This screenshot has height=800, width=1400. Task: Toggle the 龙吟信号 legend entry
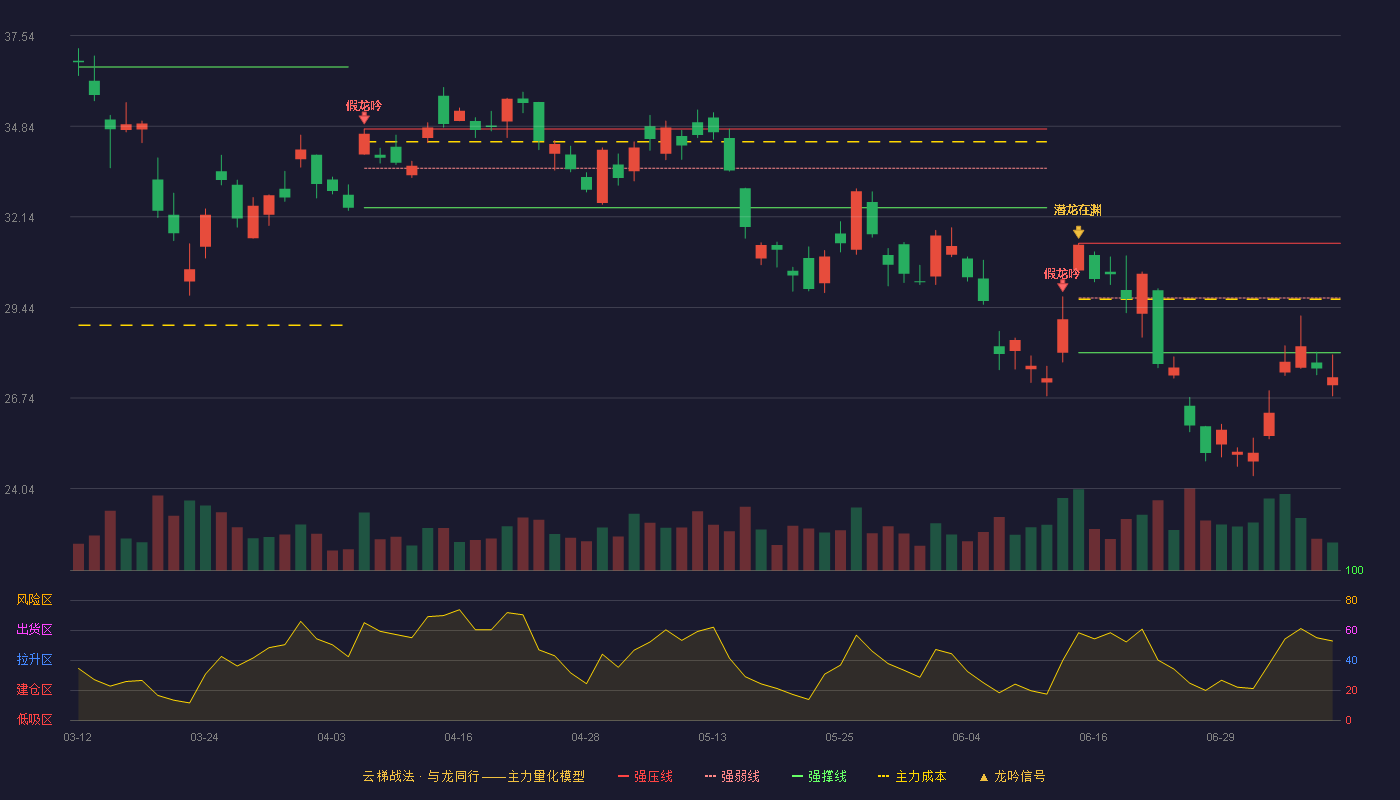click(x=1019, y=777)
